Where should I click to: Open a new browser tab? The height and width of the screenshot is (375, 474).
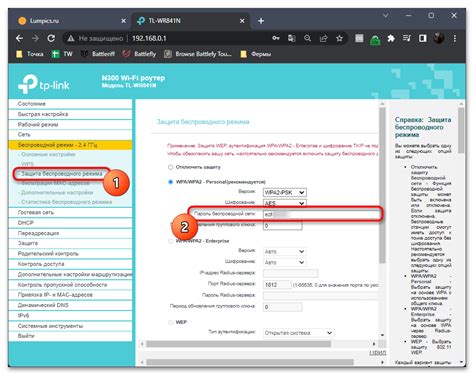tap(261, 21)
